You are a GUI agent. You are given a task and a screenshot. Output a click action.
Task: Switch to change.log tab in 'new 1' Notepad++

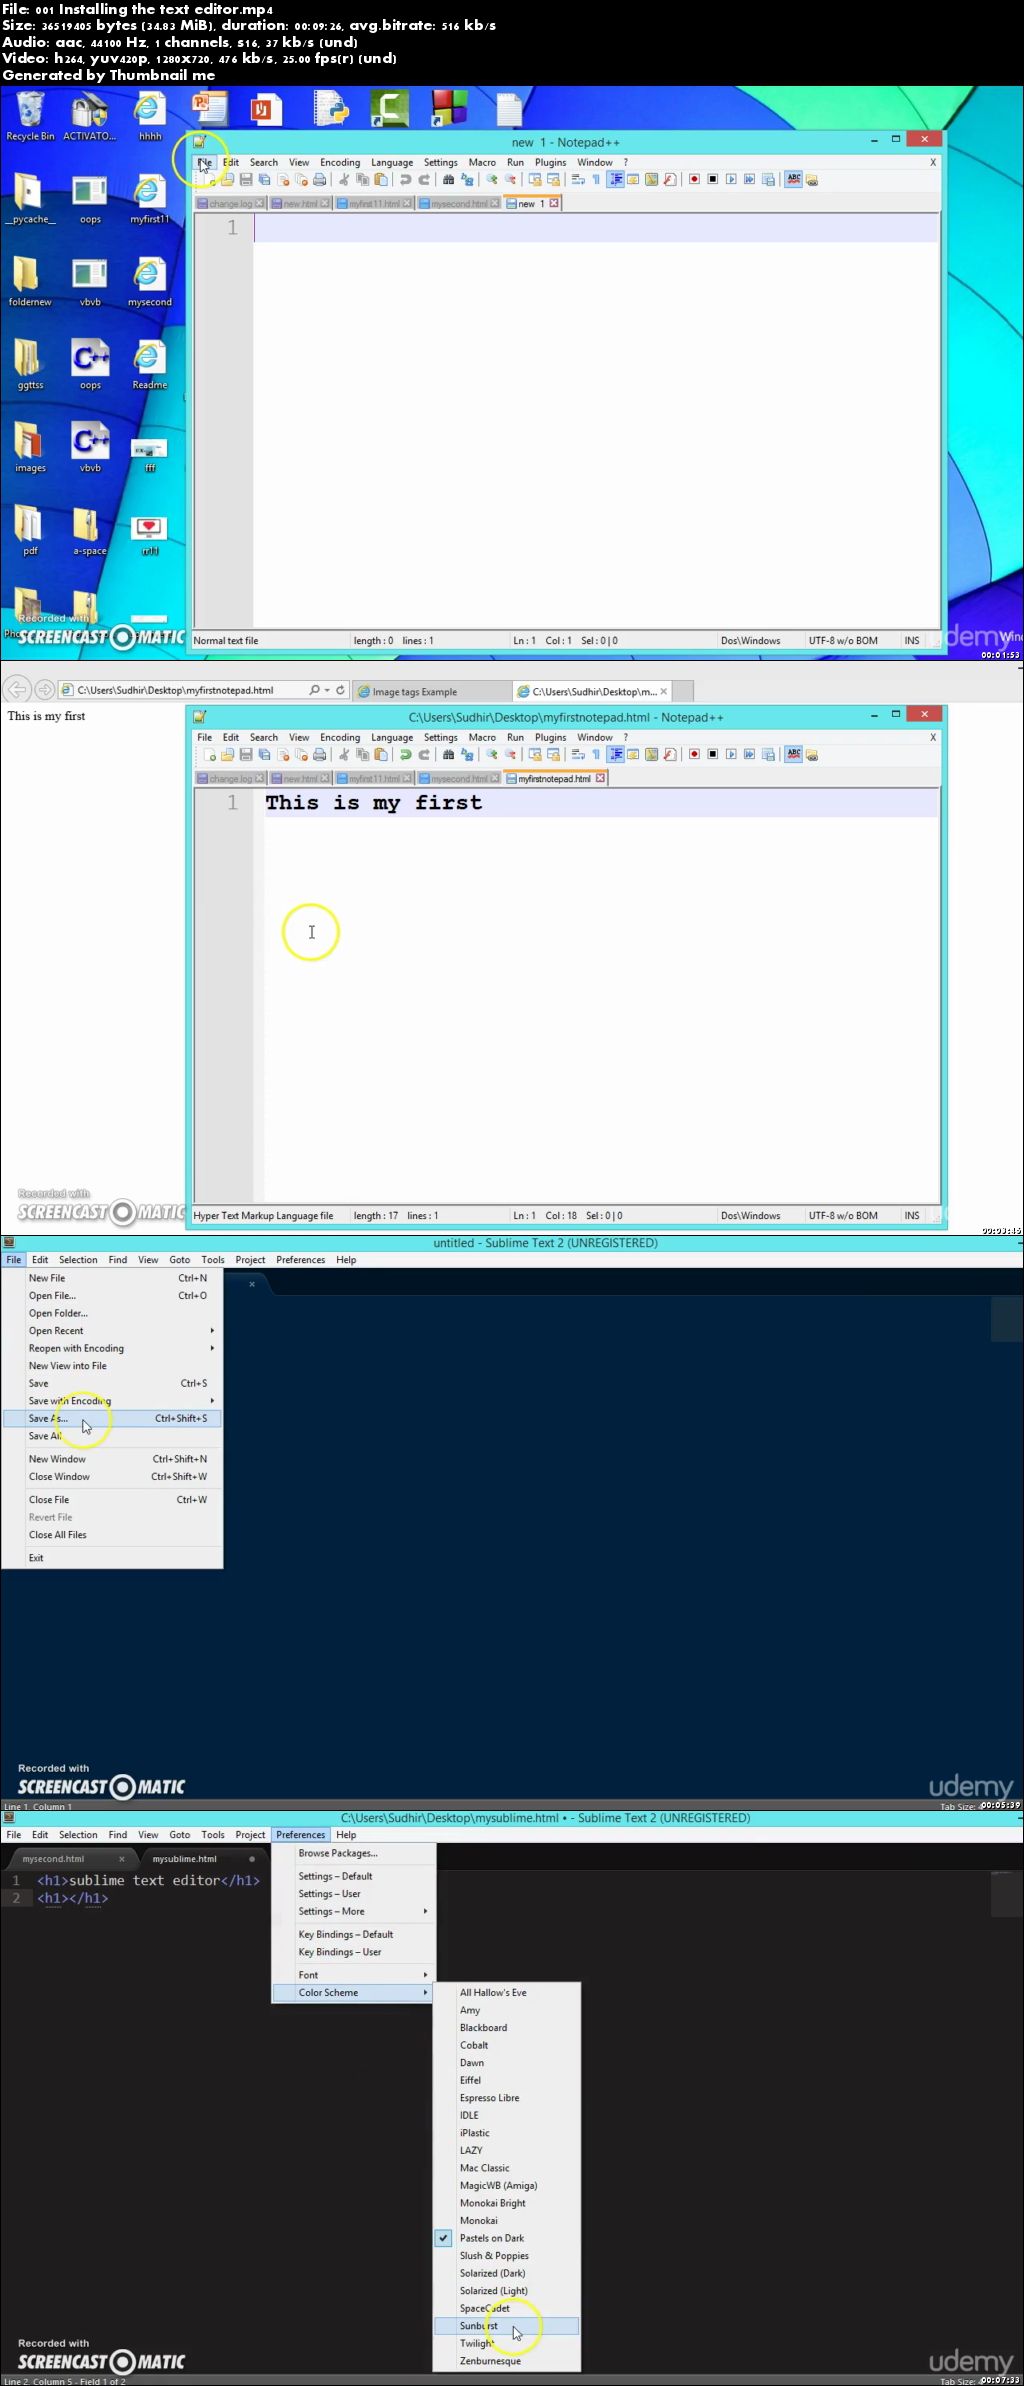click(230, 203)
